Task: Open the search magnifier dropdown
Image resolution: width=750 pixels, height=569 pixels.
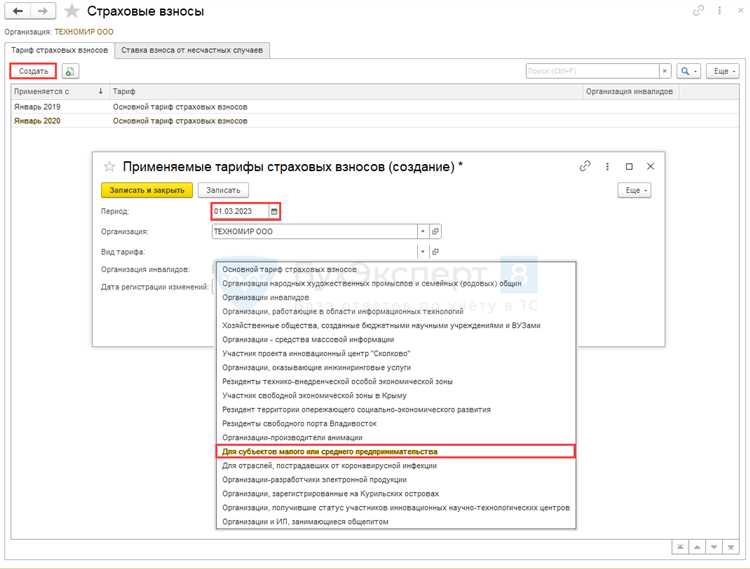Action: coord(688,71)
